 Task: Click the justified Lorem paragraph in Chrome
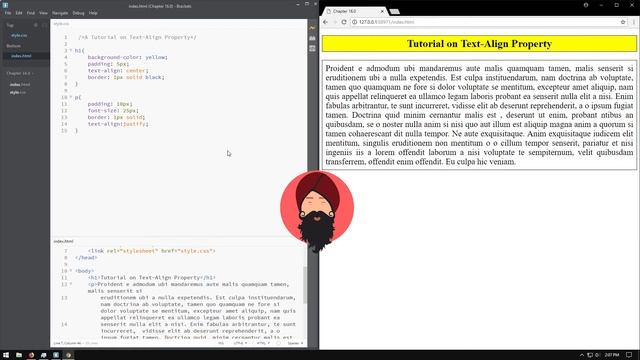click(x=479, y=115)
